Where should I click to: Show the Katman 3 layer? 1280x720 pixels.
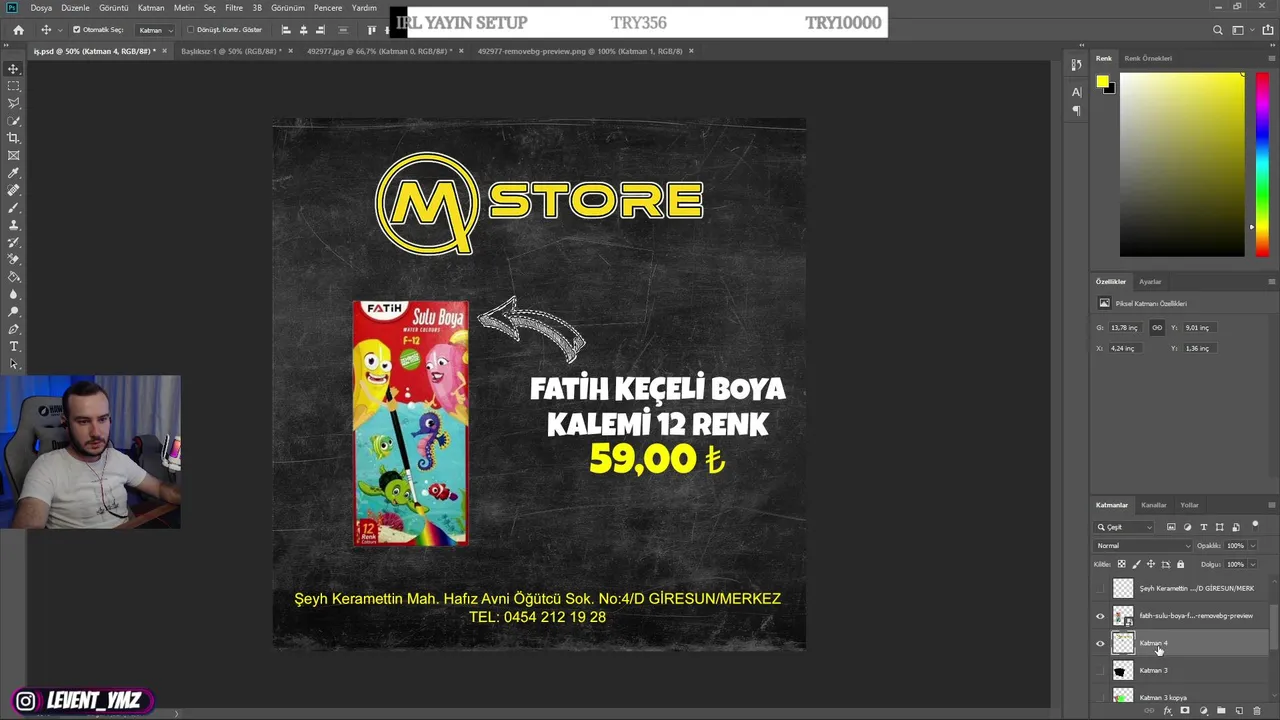[1101, 670]
